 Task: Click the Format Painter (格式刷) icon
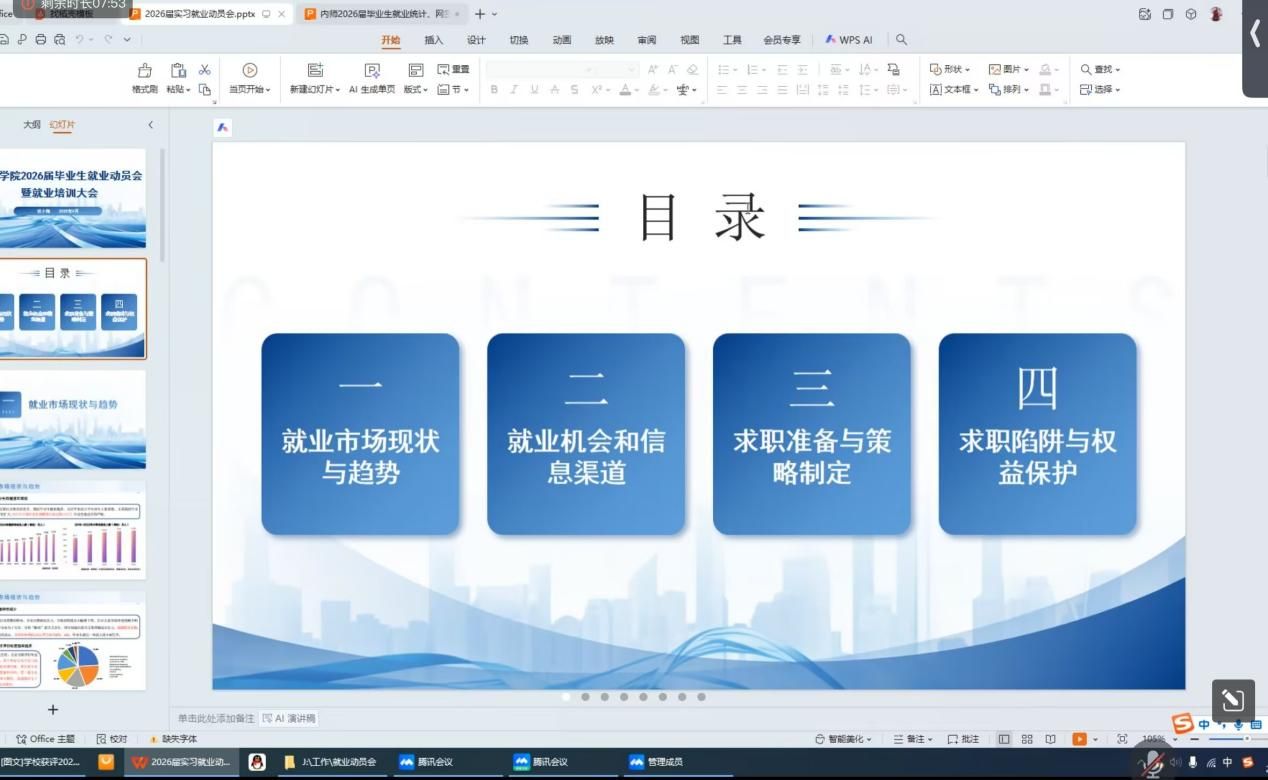pyautogui.click(x=145, y=70)
